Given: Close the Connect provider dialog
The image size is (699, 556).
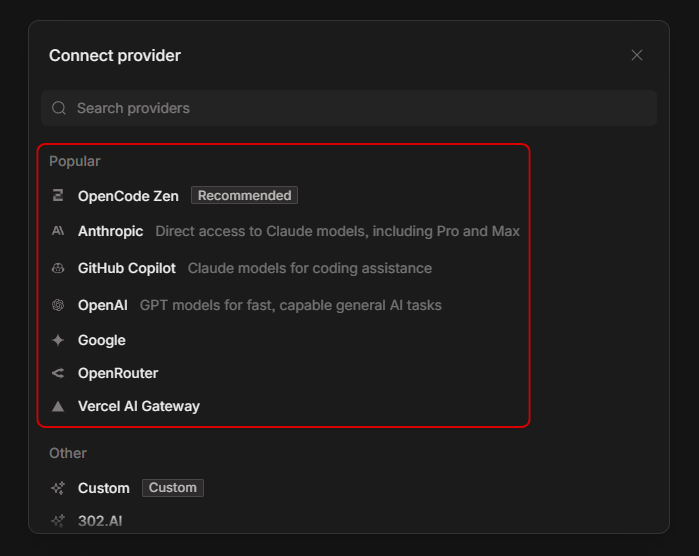Looking at the screenshot, I should (x=637, y=55).
